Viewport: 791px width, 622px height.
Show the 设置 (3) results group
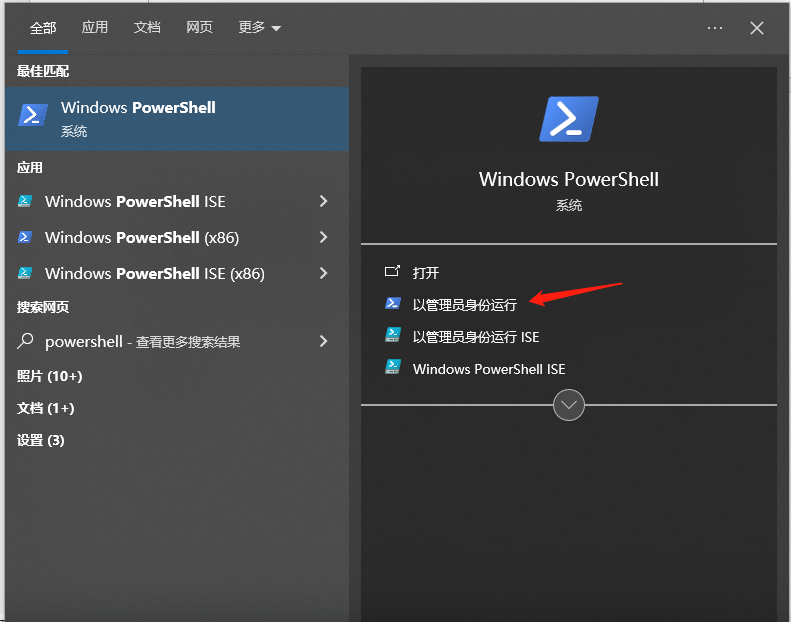(x=40, y=440)
